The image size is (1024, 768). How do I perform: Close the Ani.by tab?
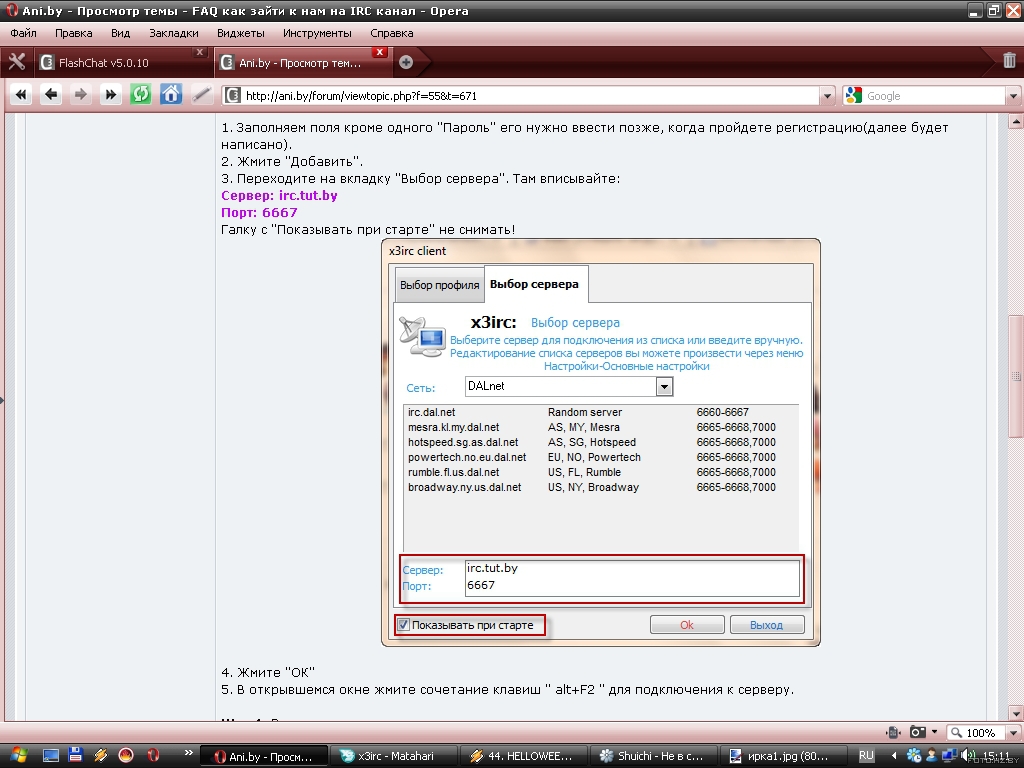[380, 52]
